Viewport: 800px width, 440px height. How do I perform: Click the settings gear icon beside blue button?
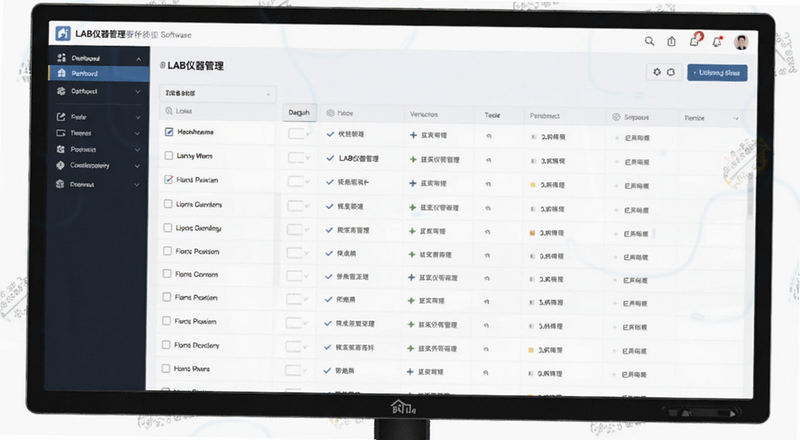coord(657,72)
